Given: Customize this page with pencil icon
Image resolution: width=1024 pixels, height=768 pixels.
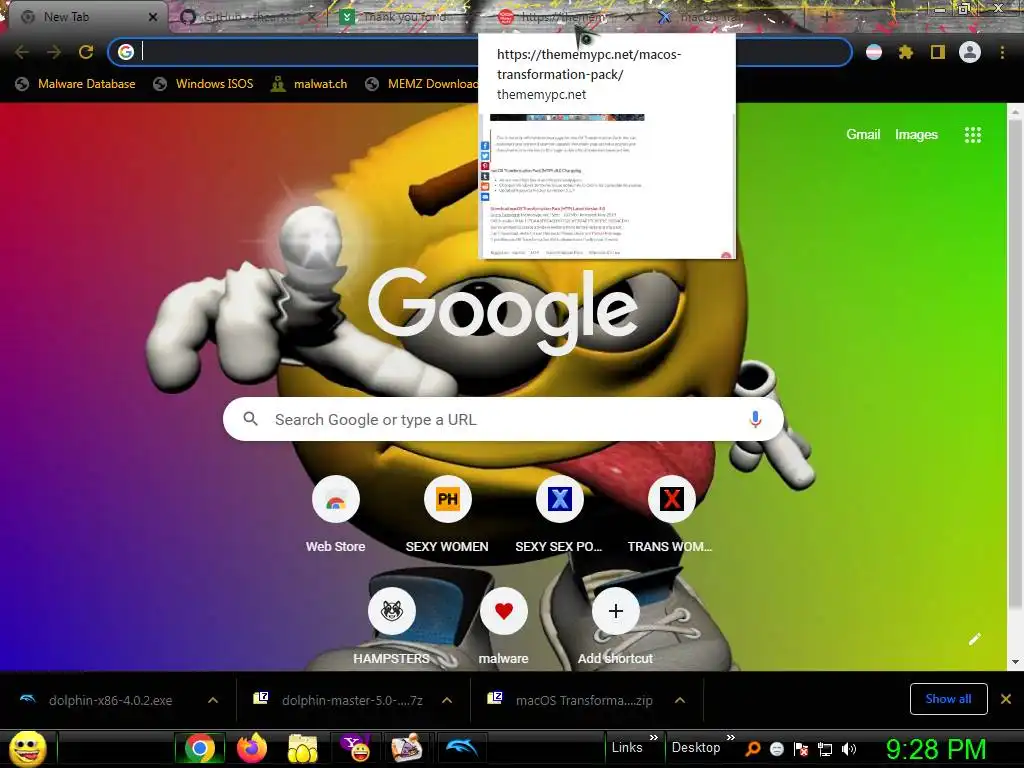Looking at the screenshot, I should 974,639.
